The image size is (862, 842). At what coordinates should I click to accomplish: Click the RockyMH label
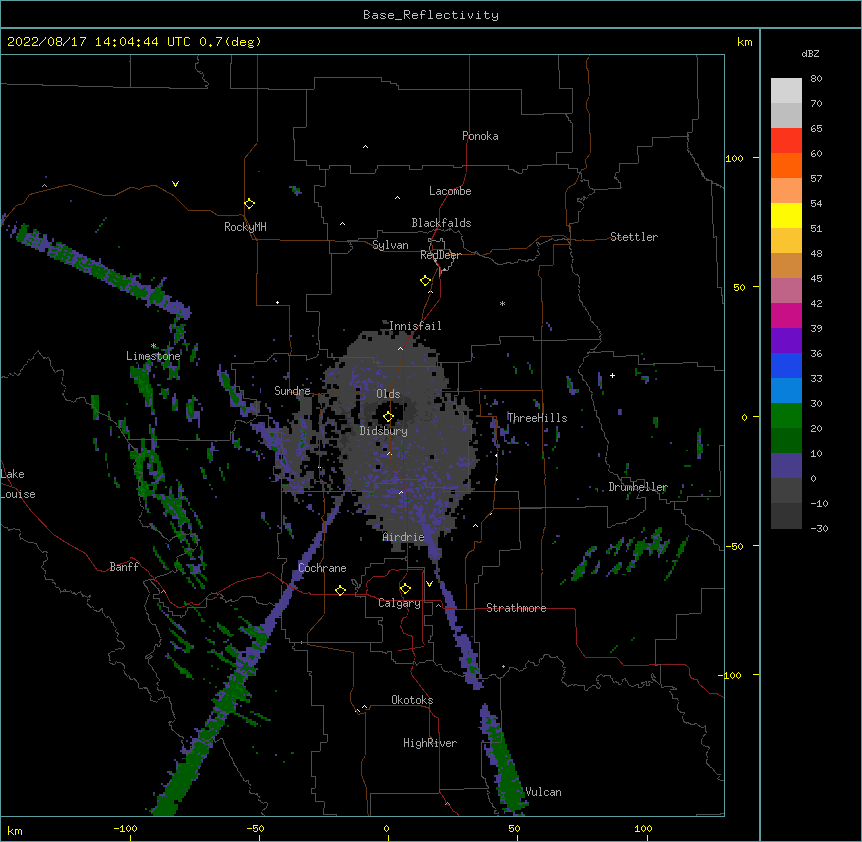point(245,227)
